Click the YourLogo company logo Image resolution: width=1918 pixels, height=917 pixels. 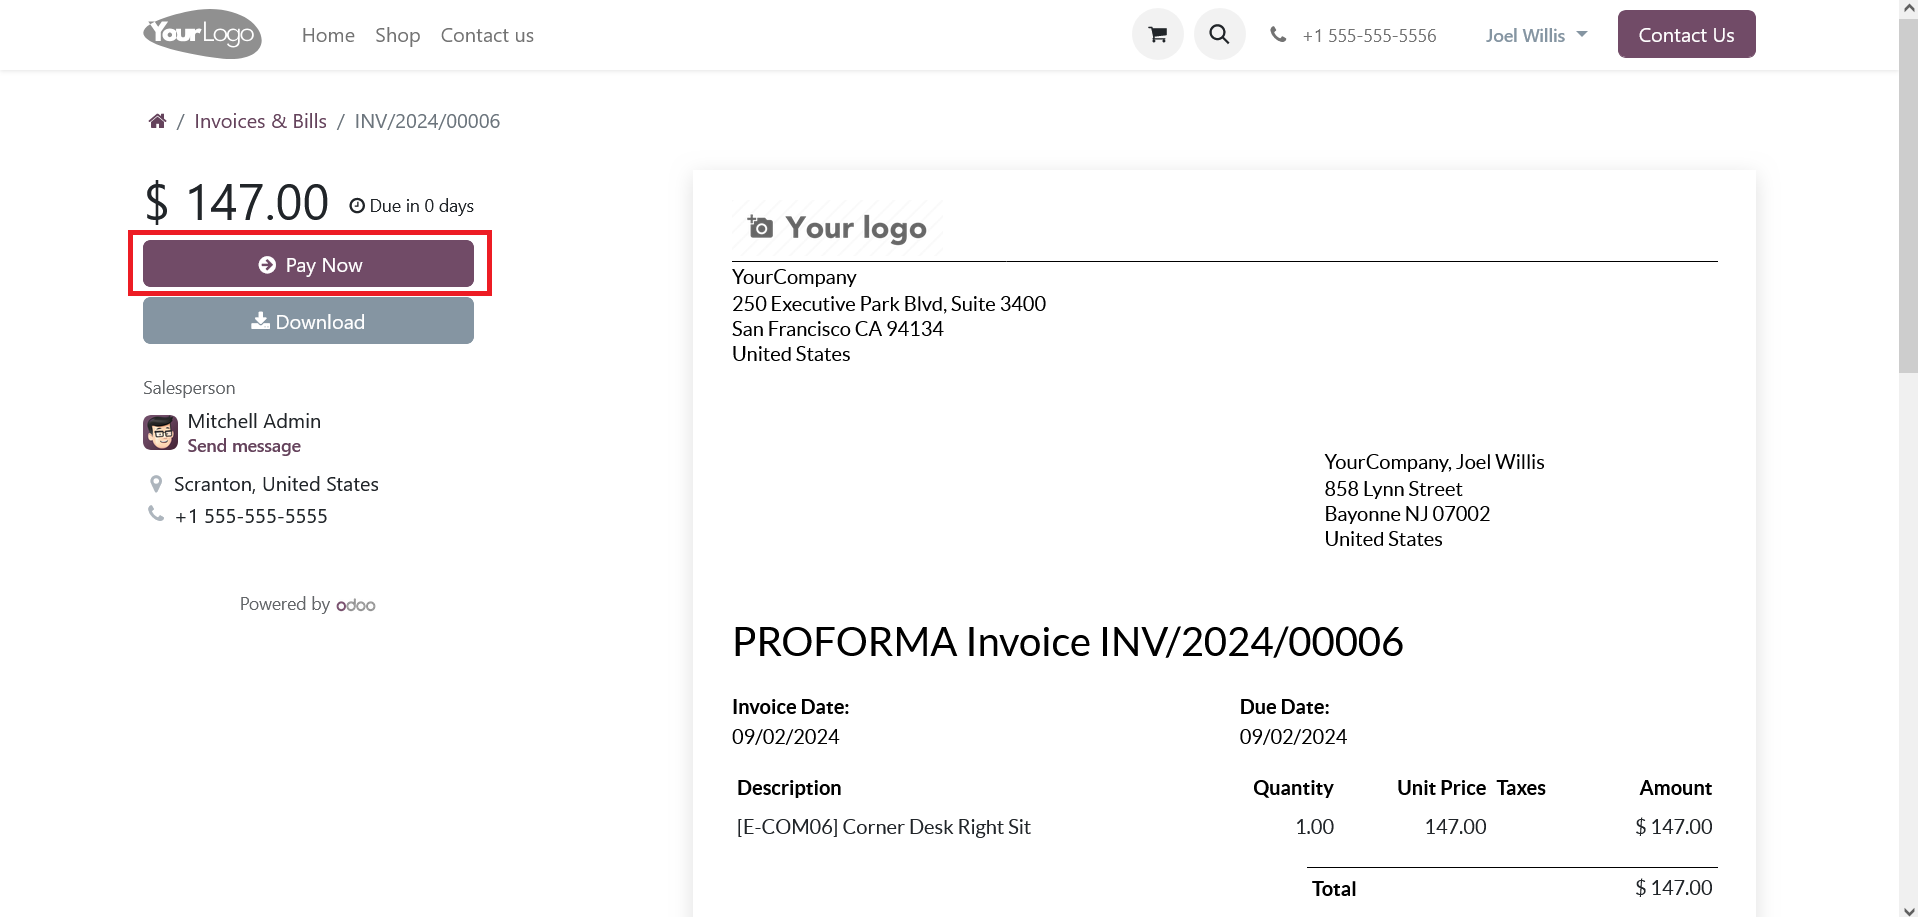[201, 33]
